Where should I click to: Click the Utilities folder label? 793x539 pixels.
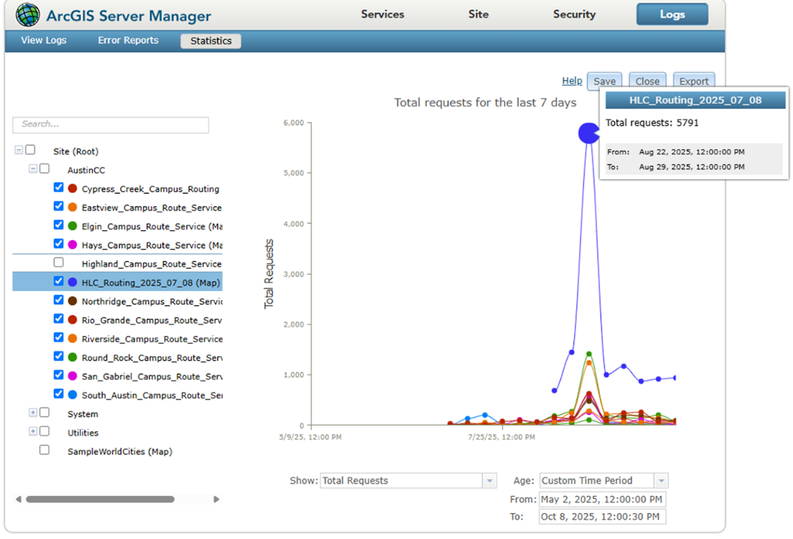coord(83,433)
